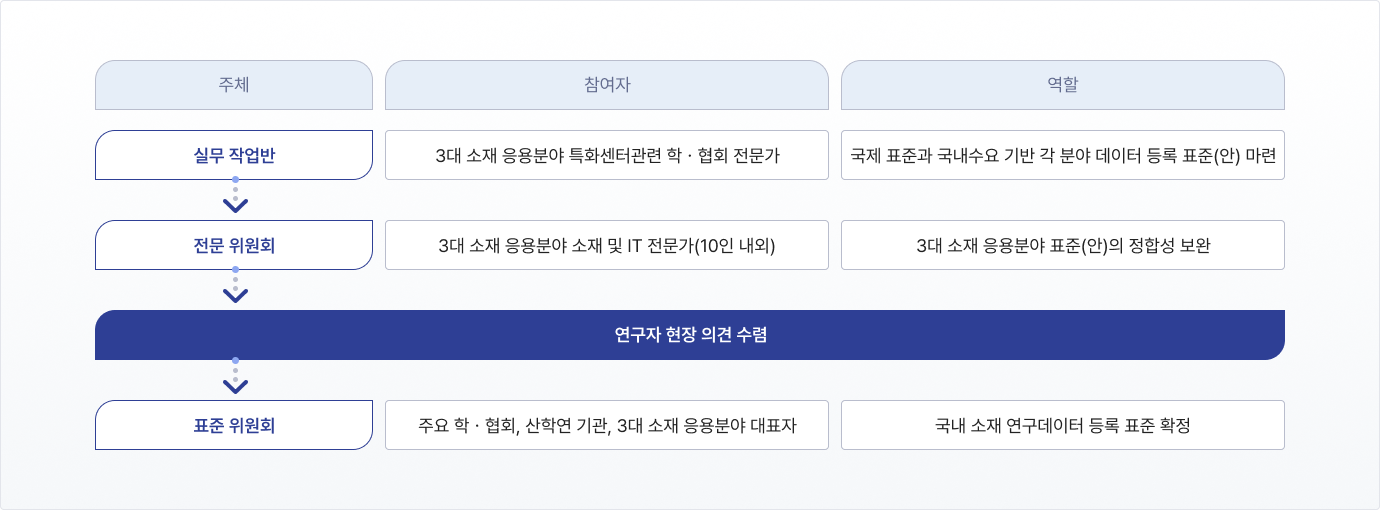Click the 주체 column header
The width and height of the screenshot is (1380, 510).
point(234,85)
